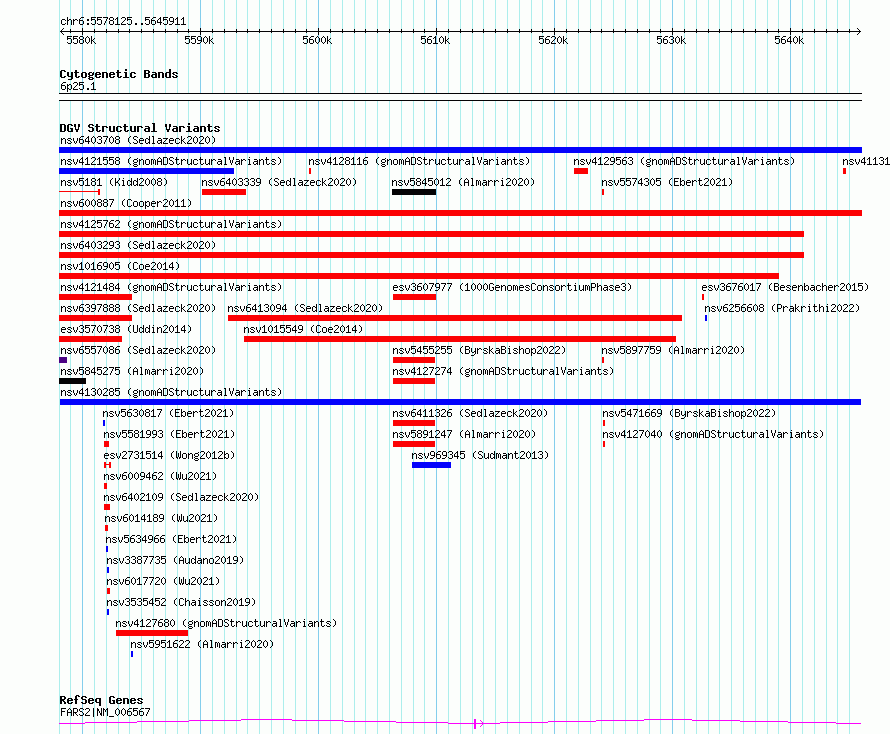Open nsv4130285 gnomAD variant label

(x=171, y=392)
